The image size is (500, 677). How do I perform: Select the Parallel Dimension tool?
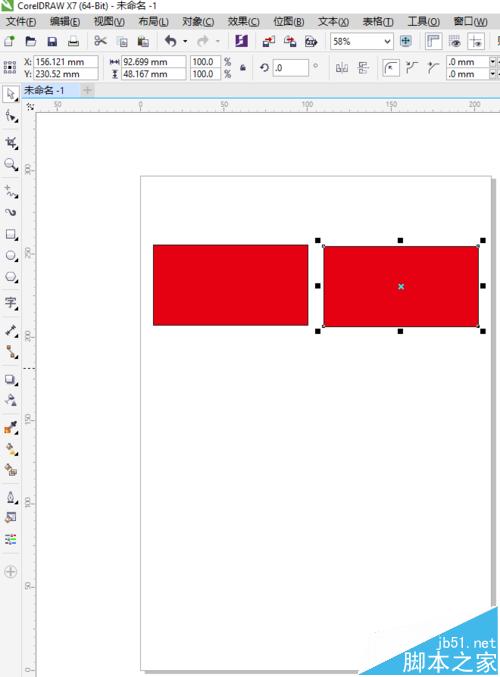11,331
